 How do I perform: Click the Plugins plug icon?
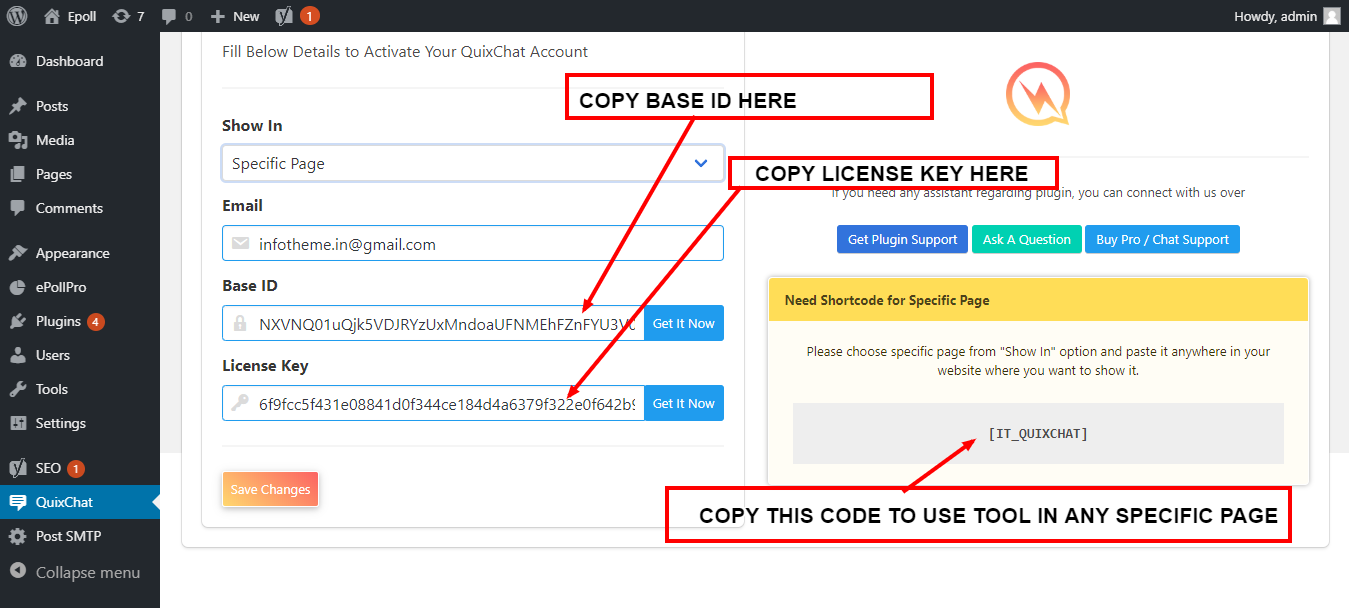coord(17,321)
